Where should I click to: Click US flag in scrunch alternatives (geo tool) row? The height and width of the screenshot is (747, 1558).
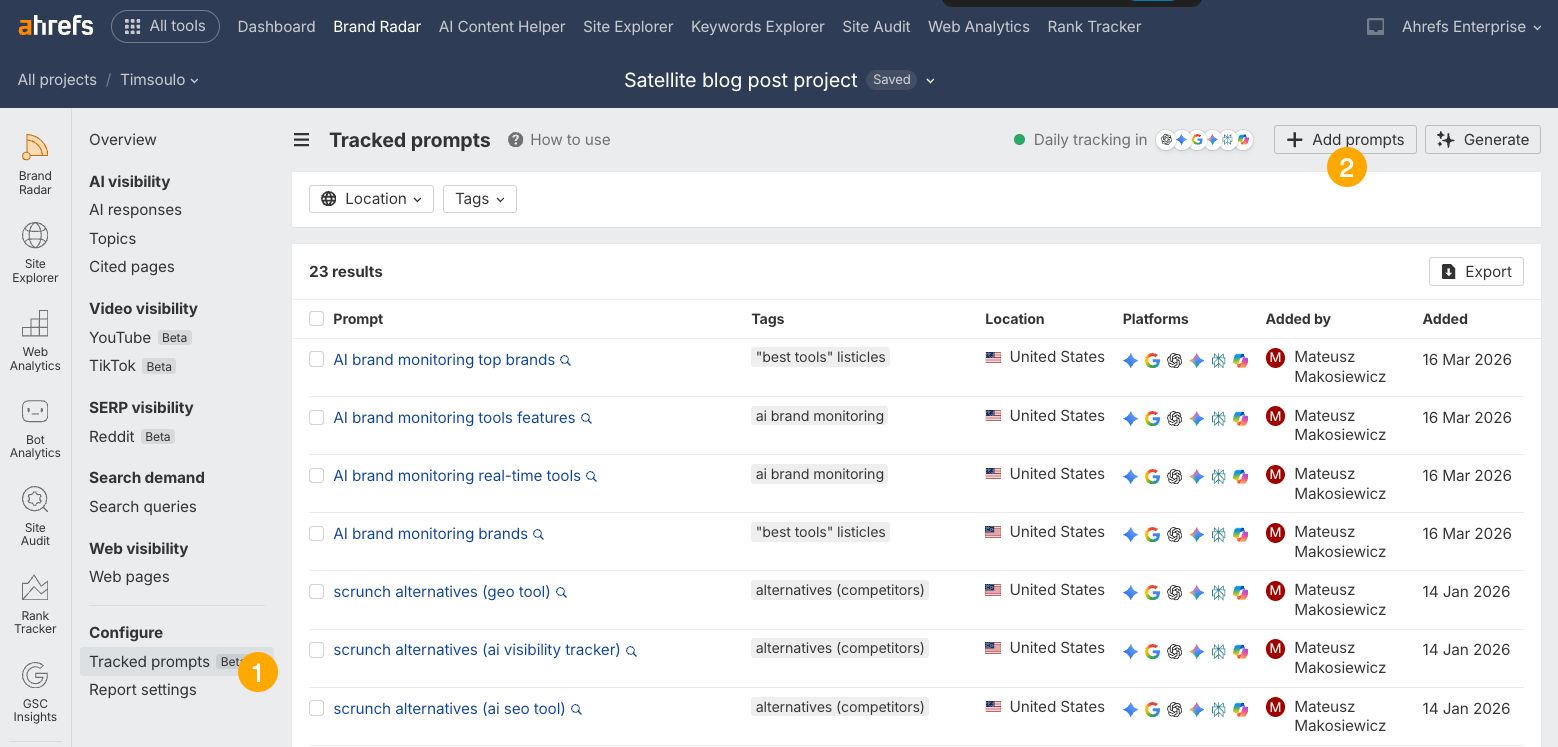coord(993,590)
